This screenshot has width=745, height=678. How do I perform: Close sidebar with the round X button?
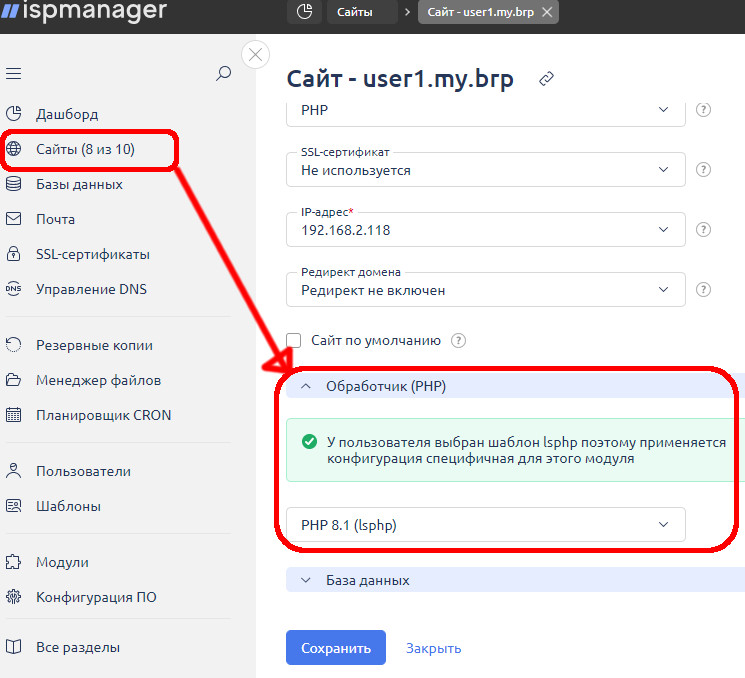[x=256, y=55]
